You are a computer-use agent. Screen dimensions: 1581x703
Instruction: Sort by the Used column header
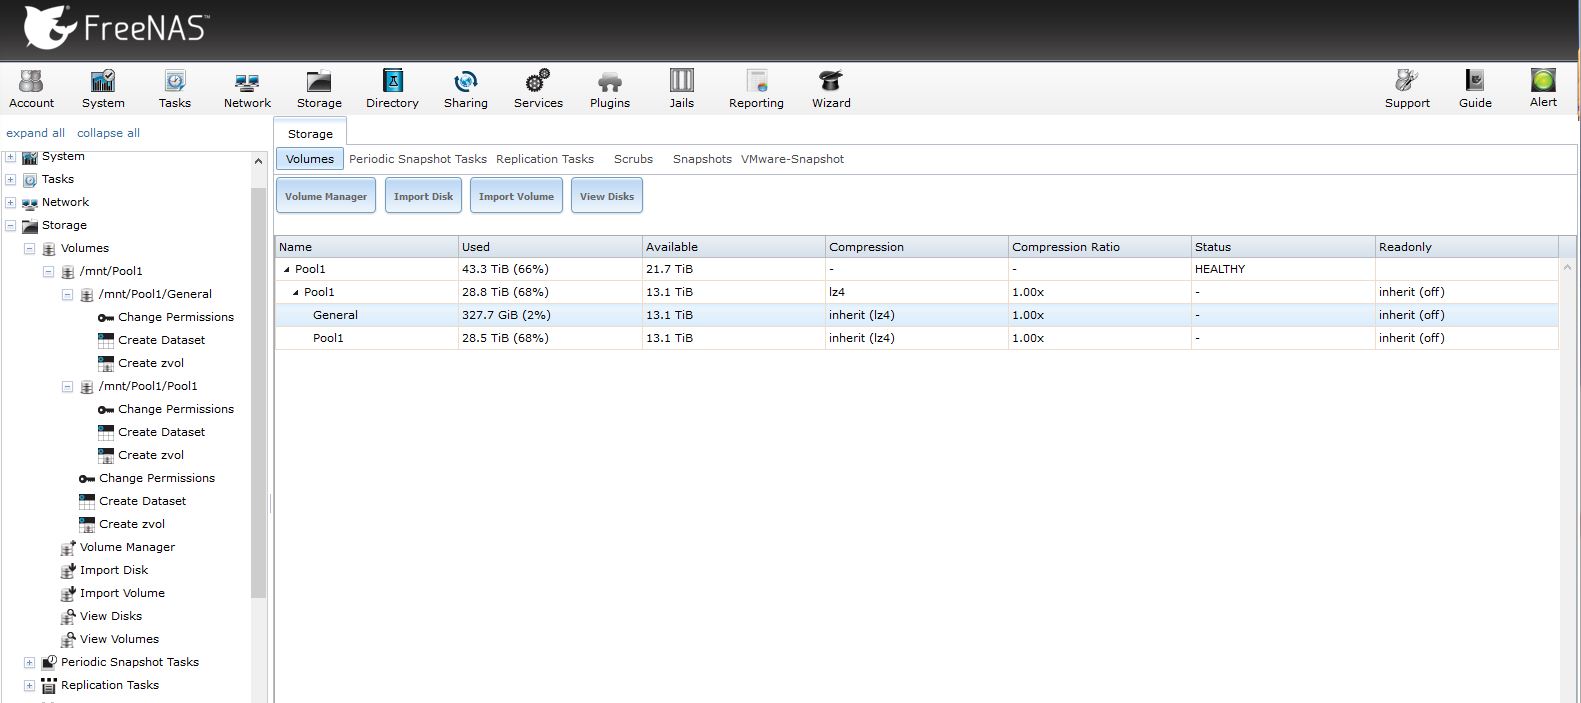[x=550, y=247]
